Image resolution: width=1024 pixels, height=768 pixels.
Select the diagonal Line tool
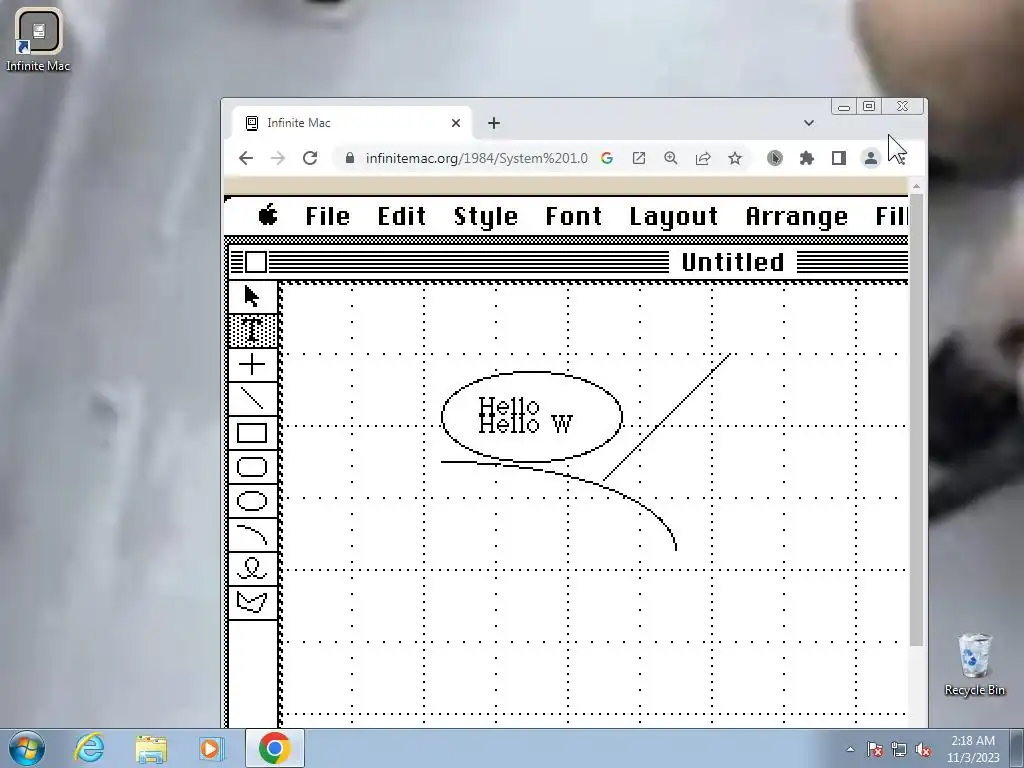[252, 398]
